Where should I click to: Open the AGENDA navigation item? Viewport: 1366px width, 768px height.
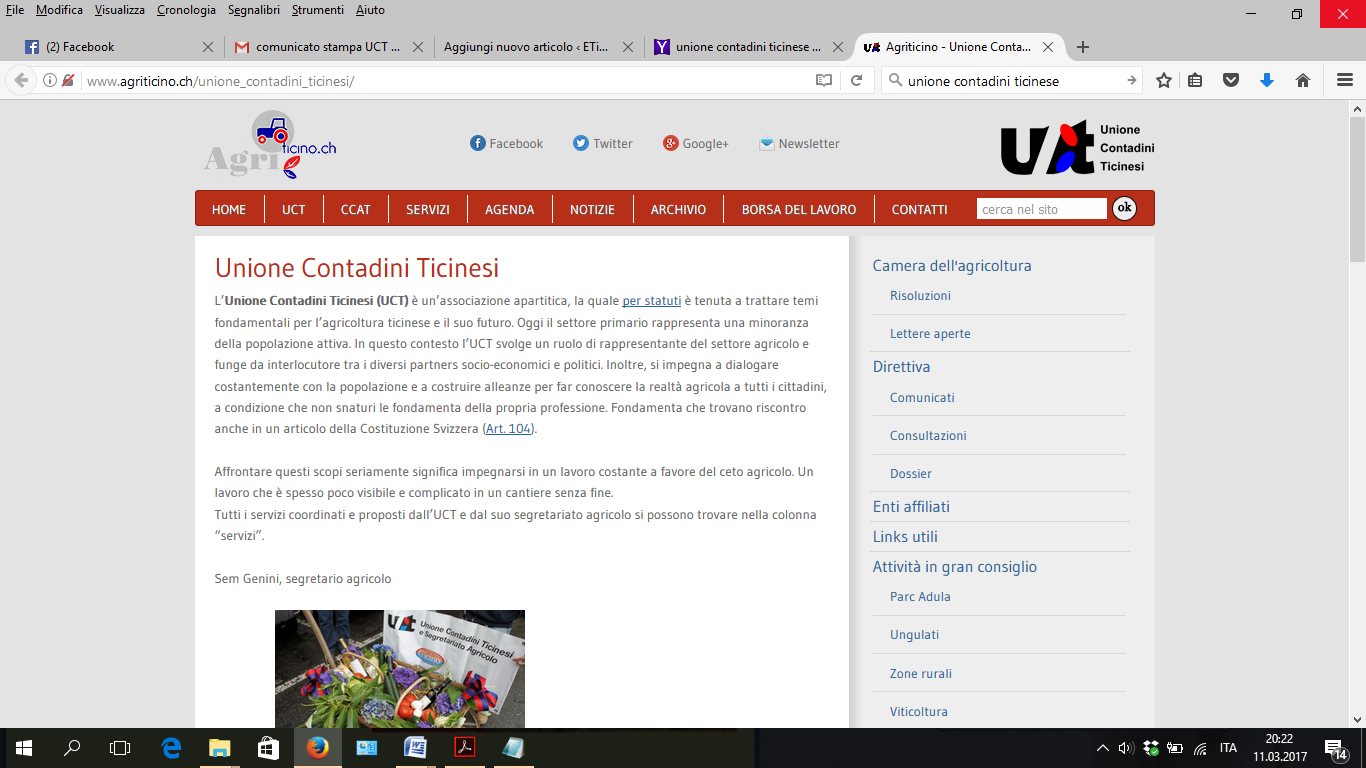510,209
